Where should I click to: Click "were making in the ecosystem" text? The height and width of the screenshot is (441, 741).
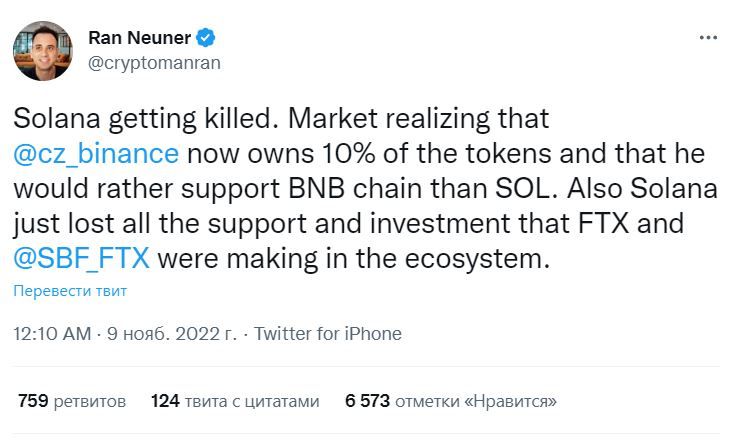tap(353, 259)
